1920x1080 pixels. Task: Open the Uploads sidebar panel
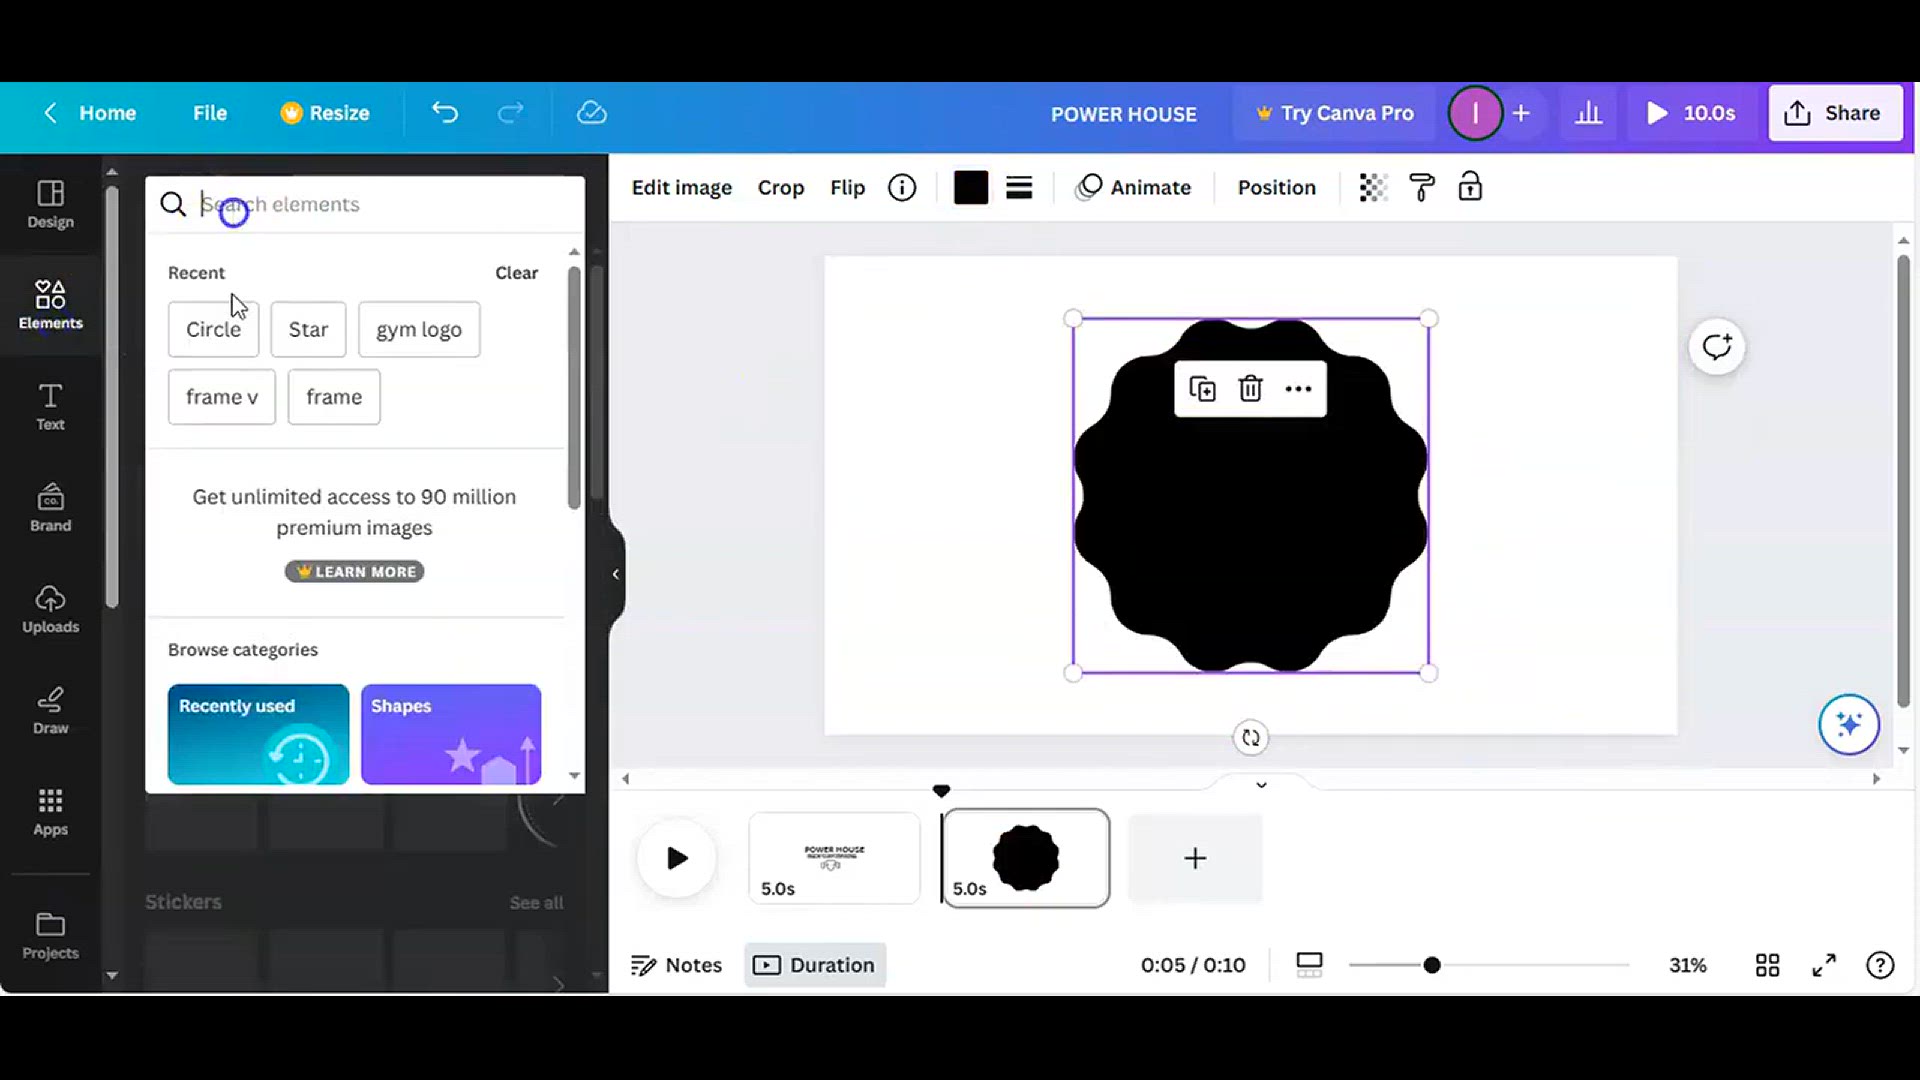(50, 610)
